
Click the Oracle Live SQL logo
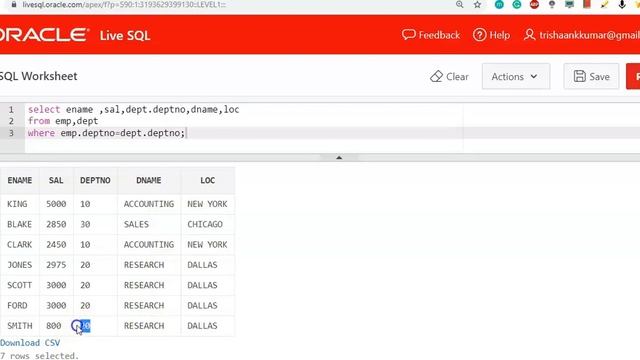(75, 35)
